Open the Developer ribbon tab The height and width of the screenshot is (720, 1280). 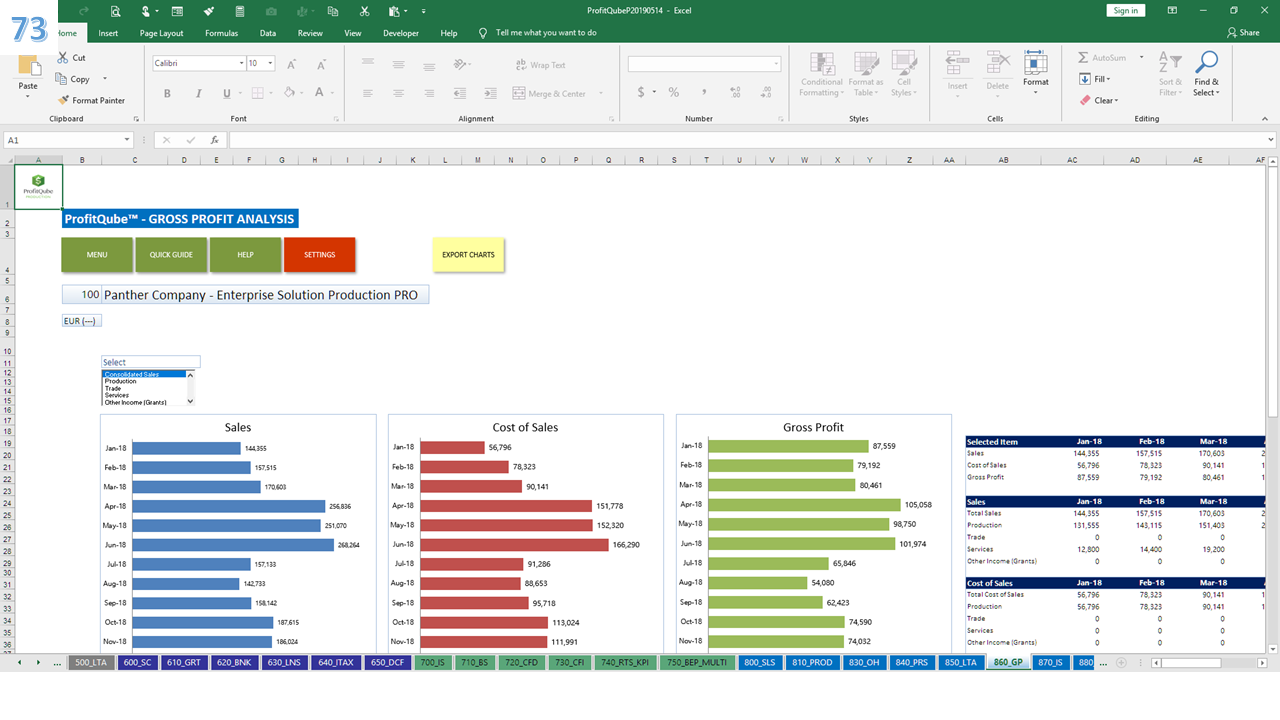click(x=401, y=32)
